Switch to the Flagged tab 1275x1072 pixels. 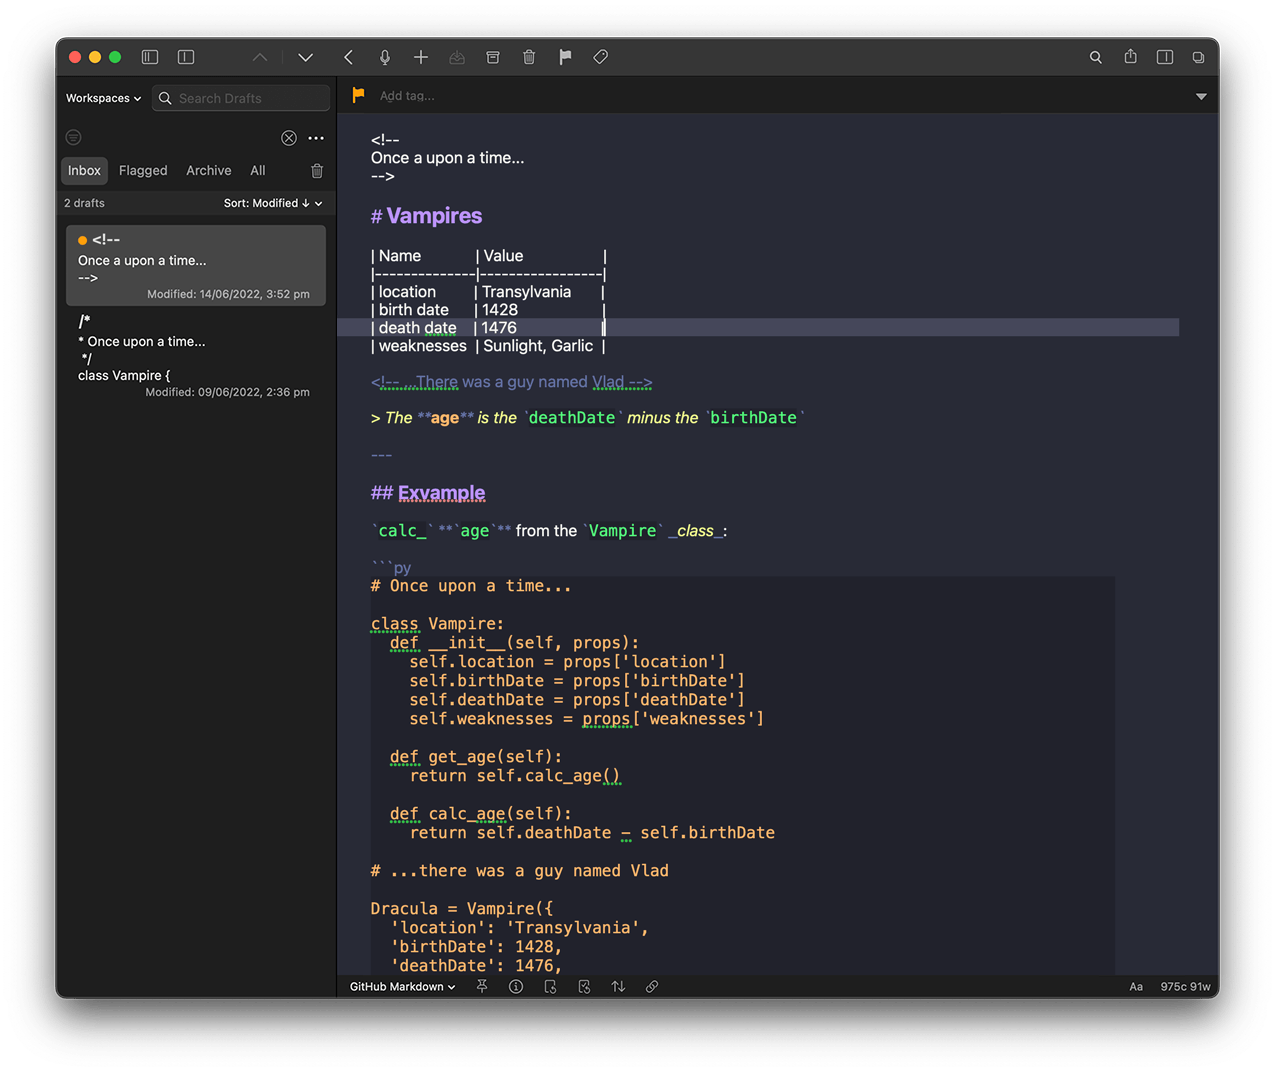[x=143, y=170]
